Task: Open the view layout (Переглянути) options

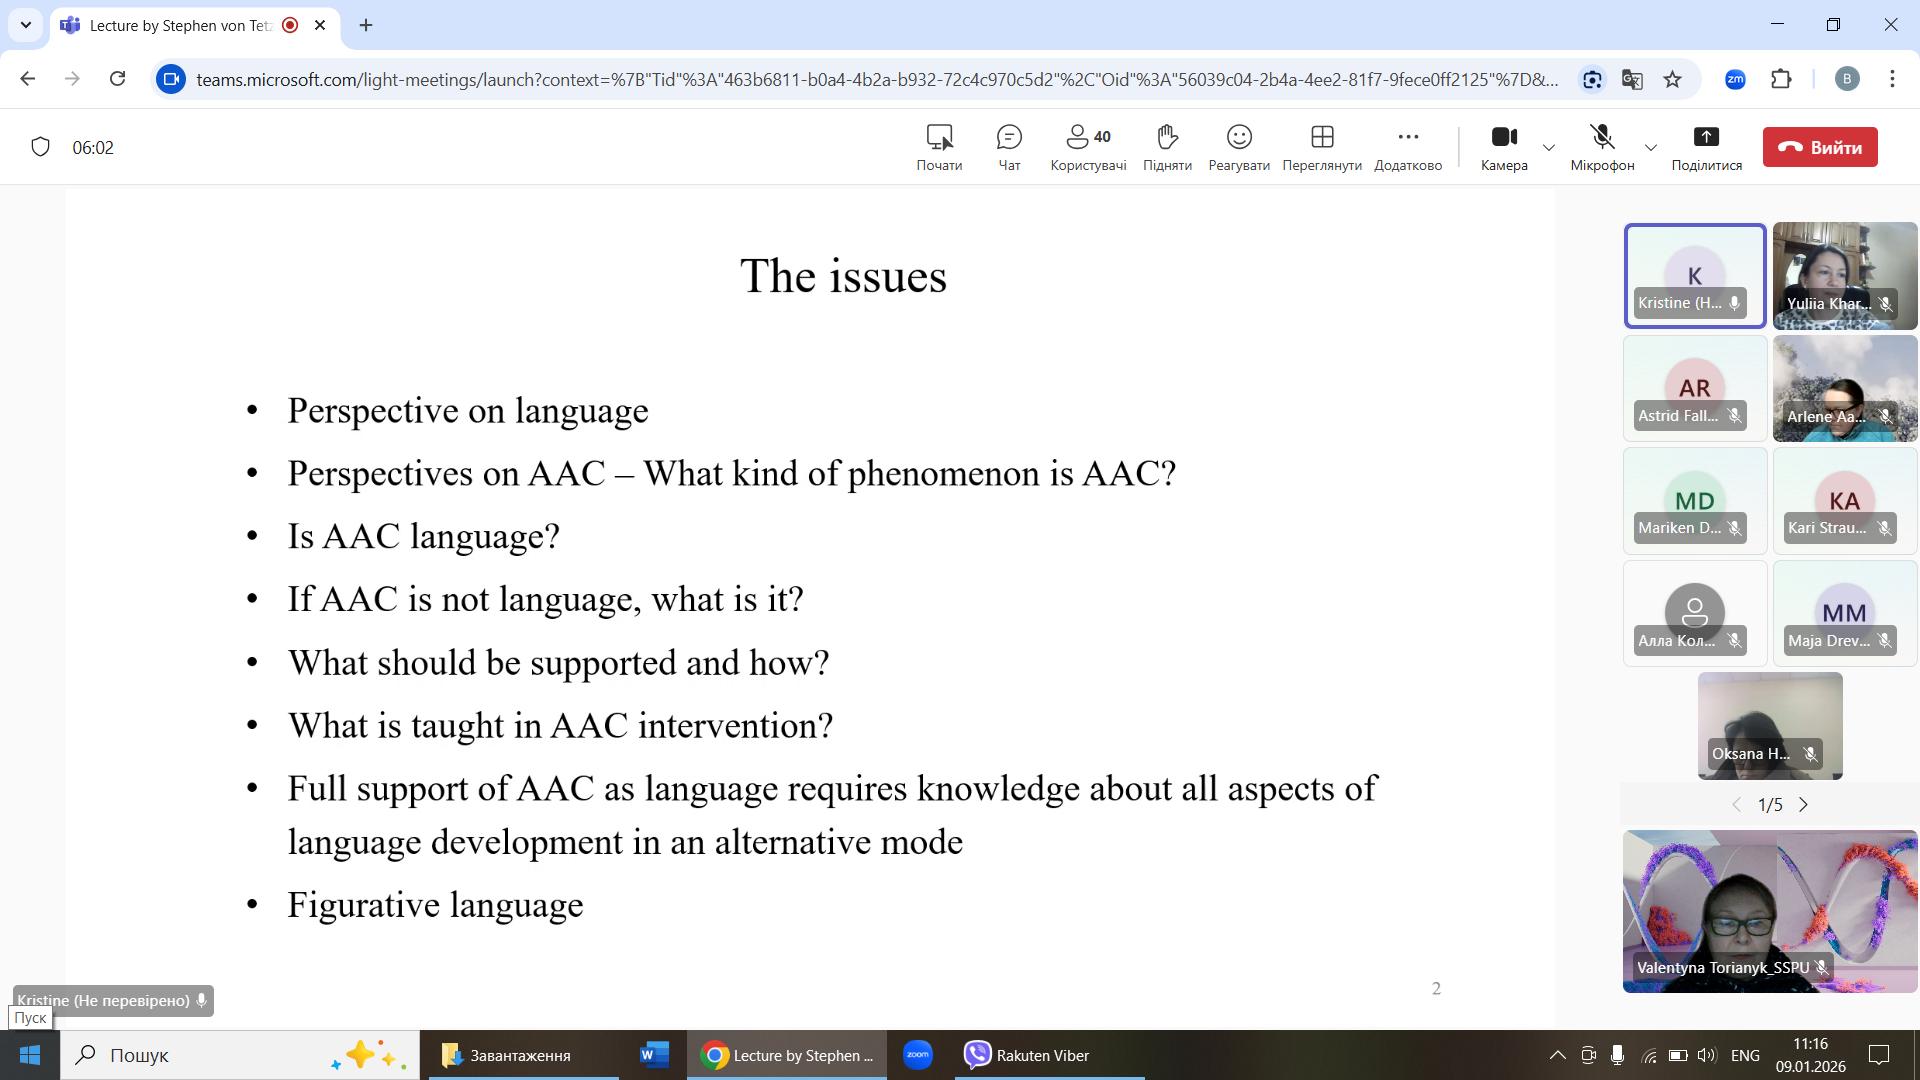Action: 1321,147
